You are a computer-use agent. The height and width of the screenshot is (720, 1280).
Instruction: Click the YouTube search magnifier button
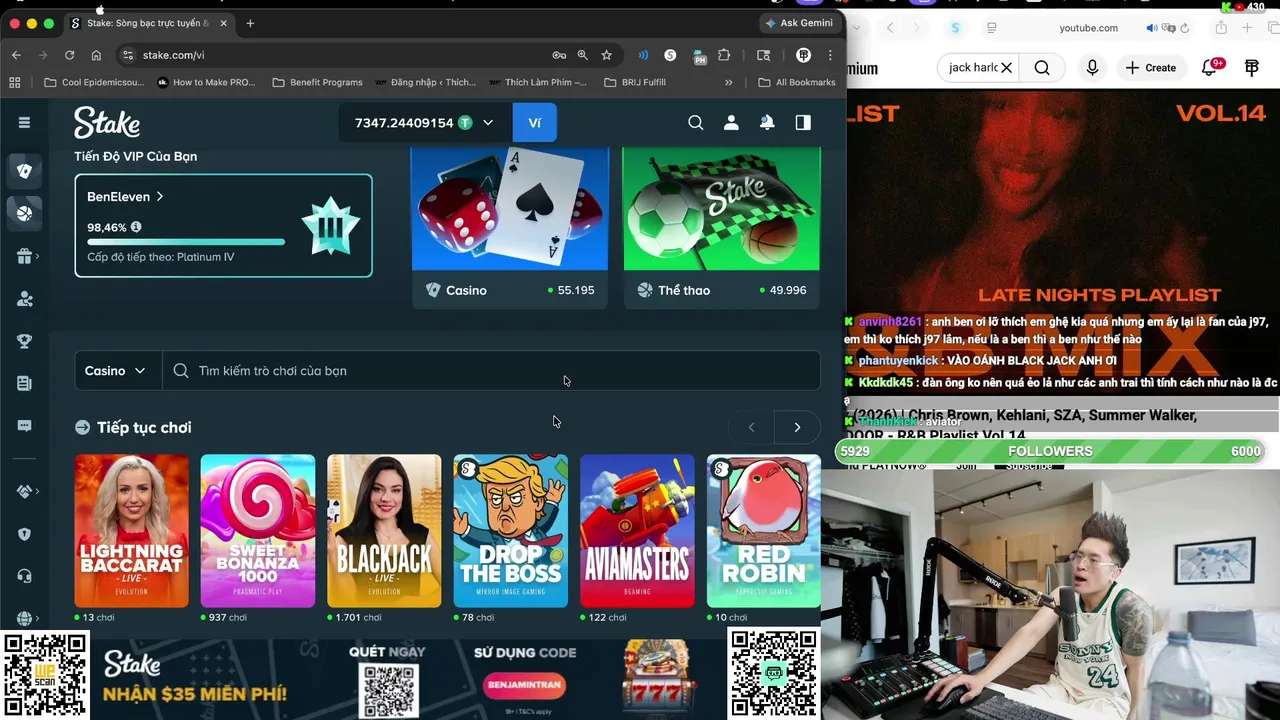pos(1042,67)
